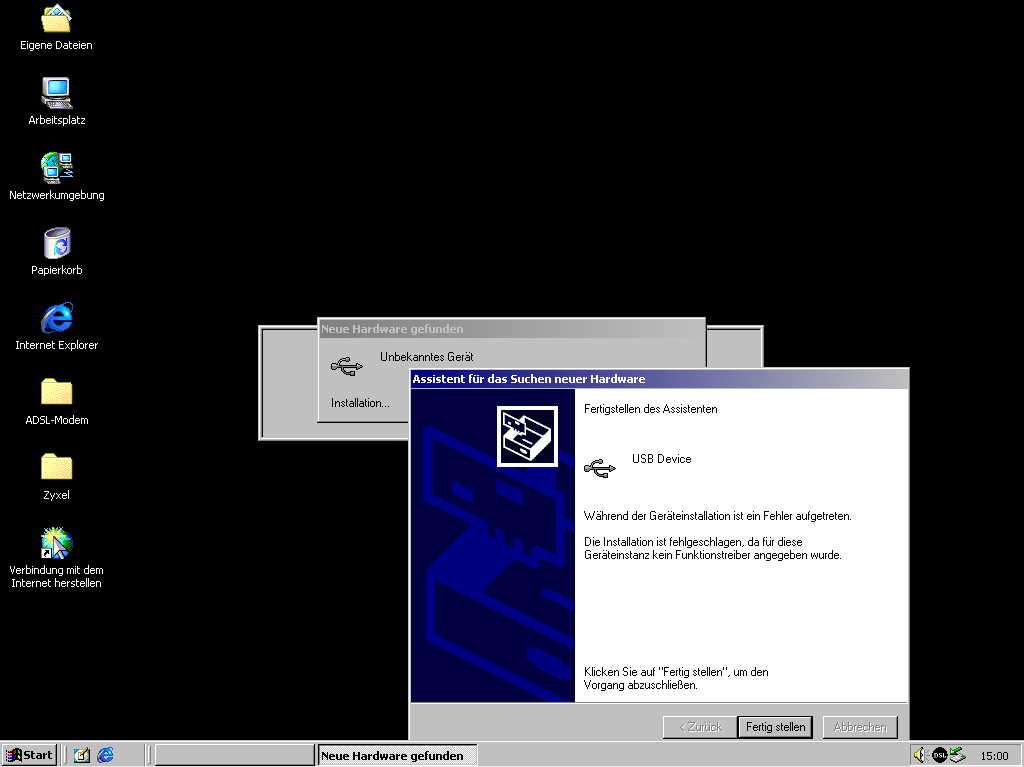Image resolution: width=1024 pixels, height=767 pixels.
Task: Select the Papierkorb recycle bin icon
Action: point(56,244)
